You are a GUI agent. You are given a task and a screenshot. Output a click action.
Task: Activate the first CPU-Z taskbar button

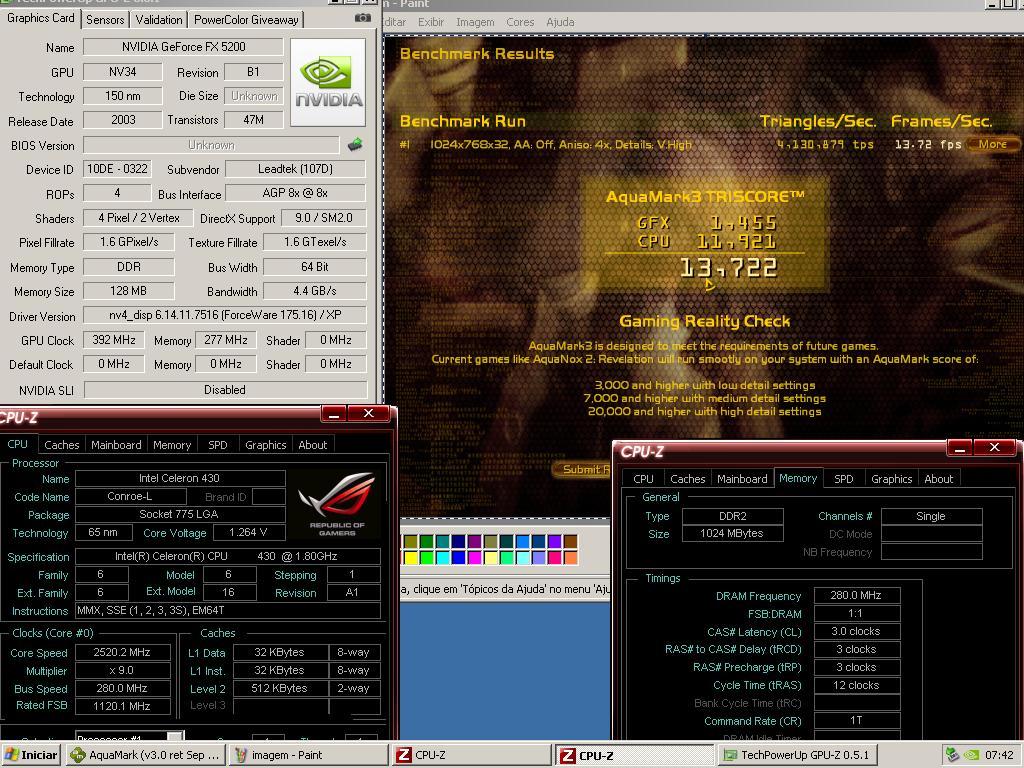coord(472,755)
